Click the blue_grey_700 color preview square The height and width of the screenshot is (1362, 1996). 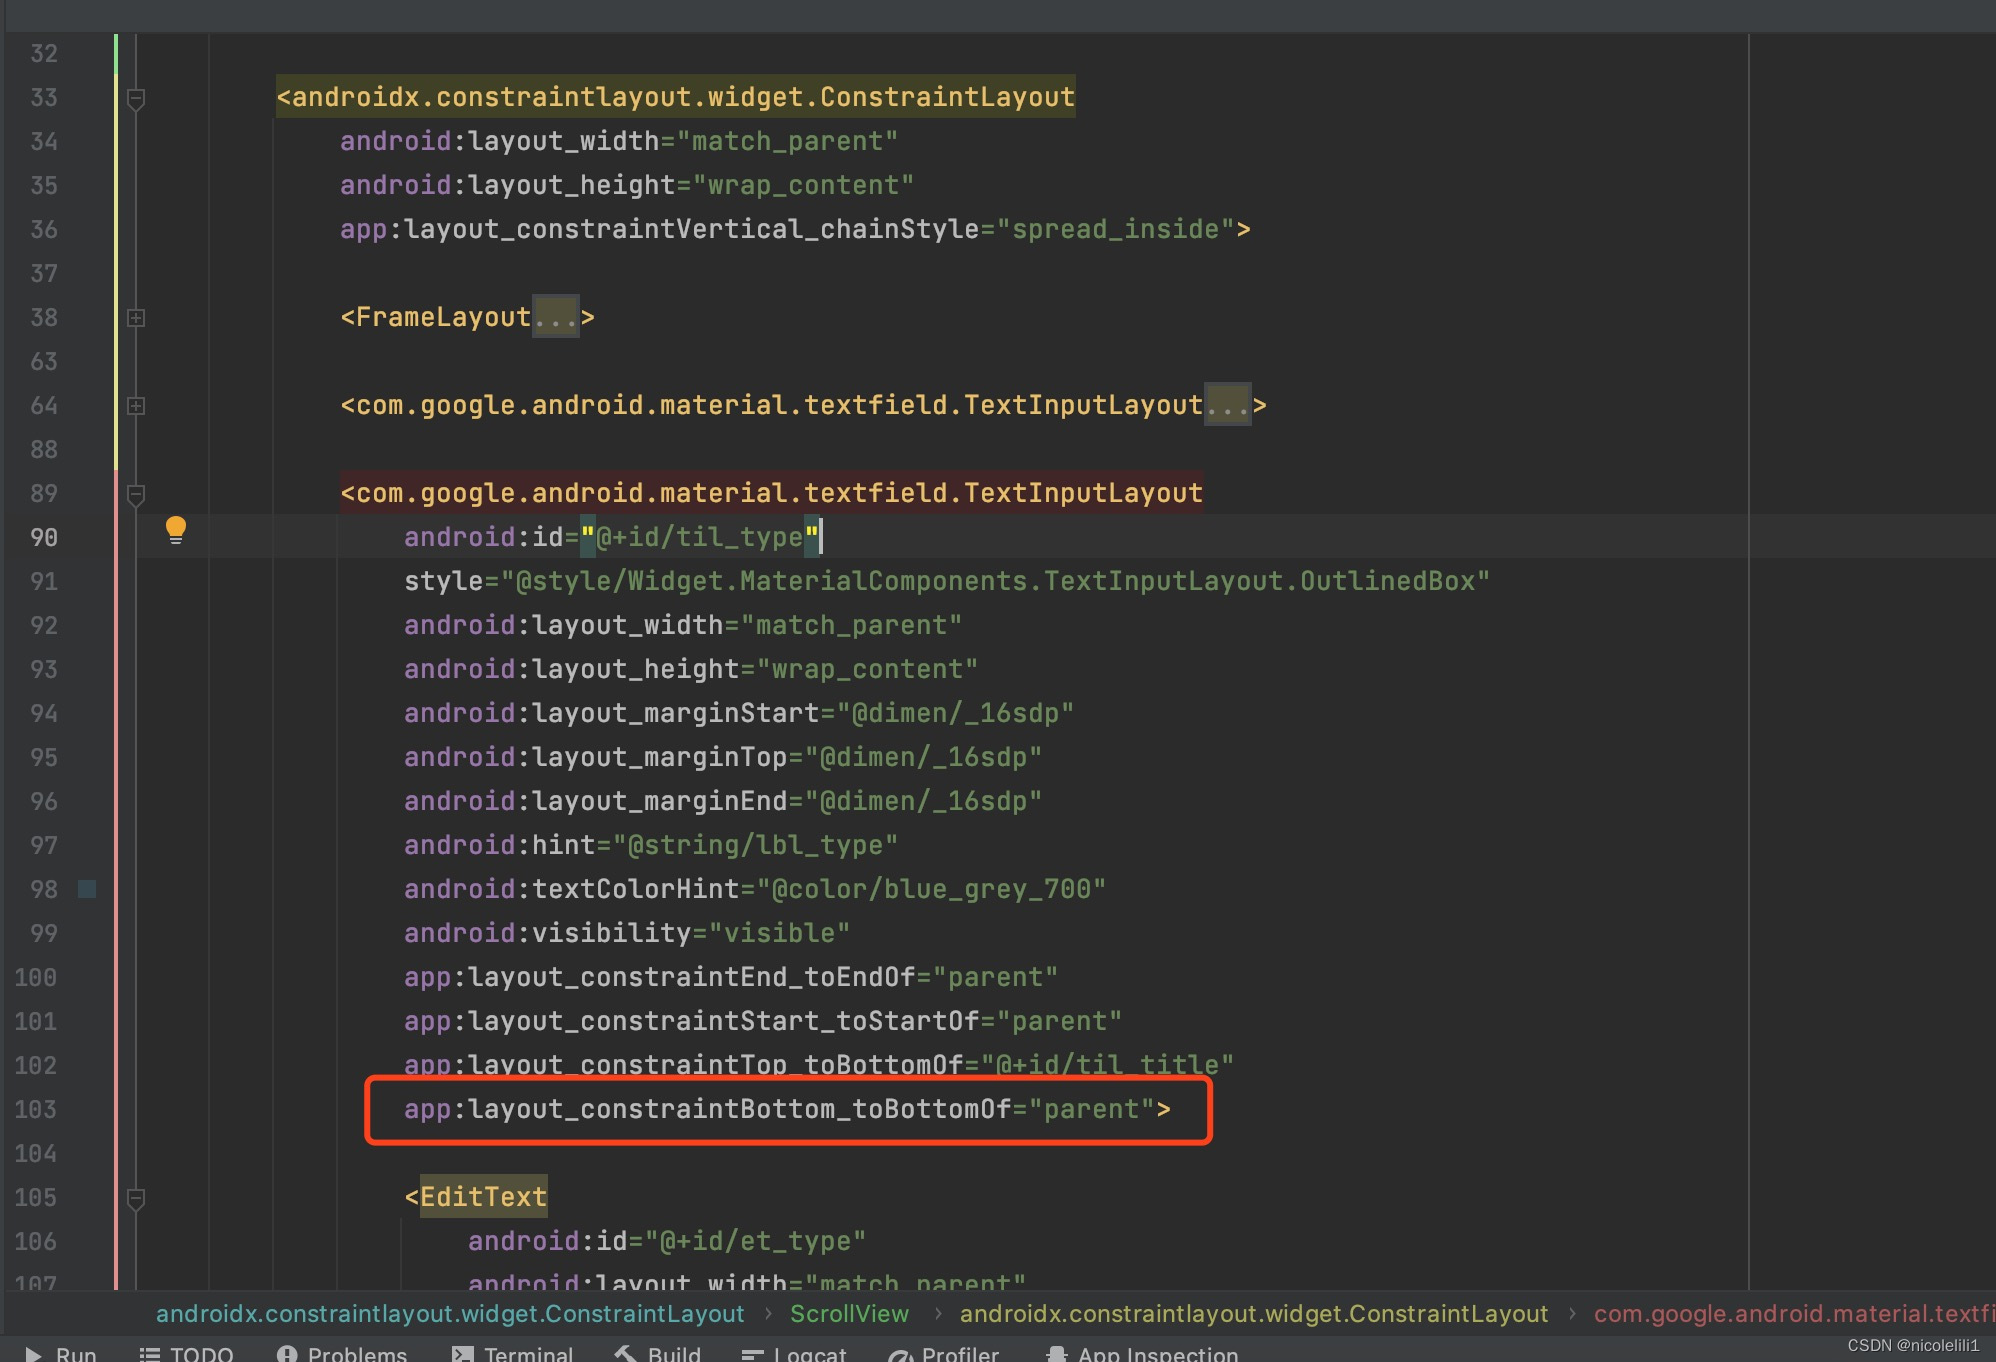[87, 888]
